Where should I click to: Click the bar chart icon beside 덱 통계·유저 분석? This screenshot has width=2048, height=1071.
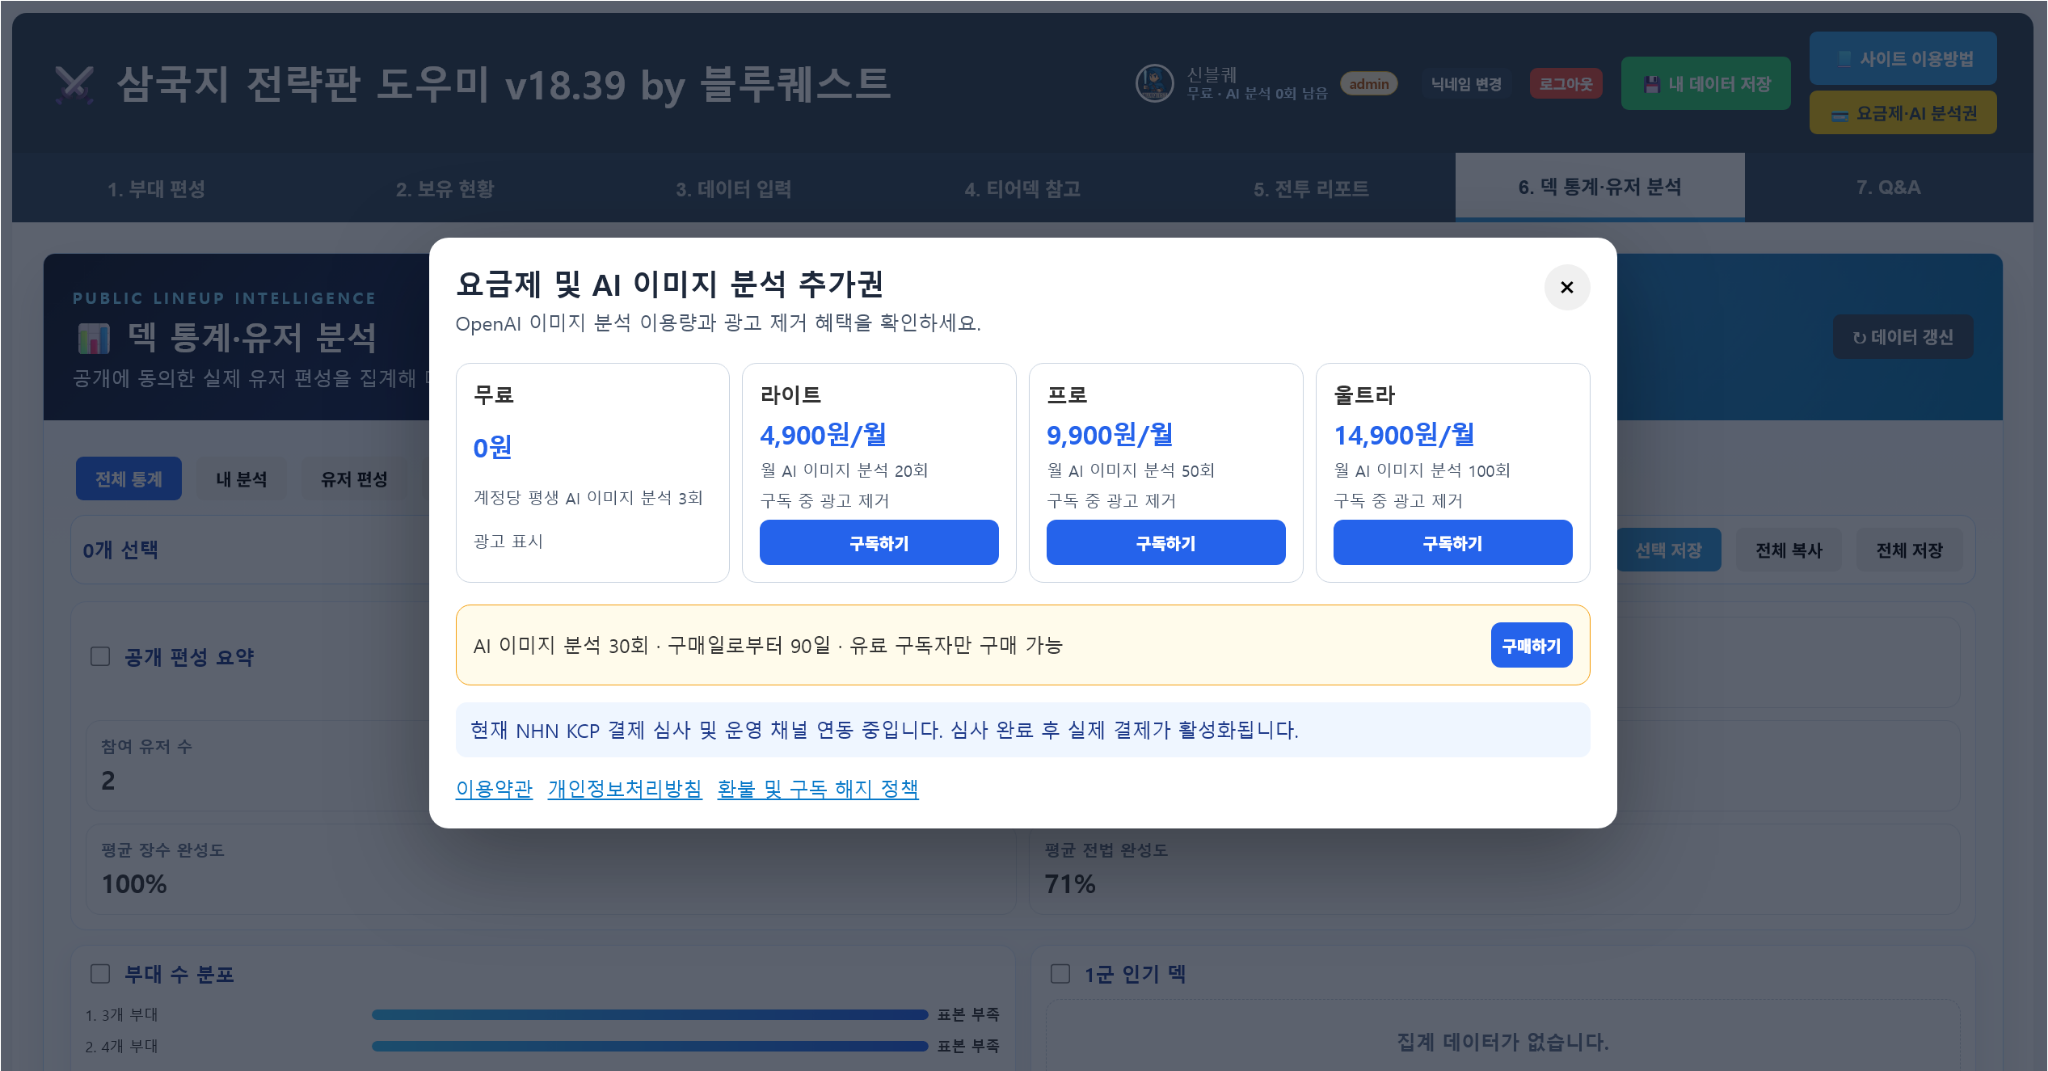pos(94,338)
